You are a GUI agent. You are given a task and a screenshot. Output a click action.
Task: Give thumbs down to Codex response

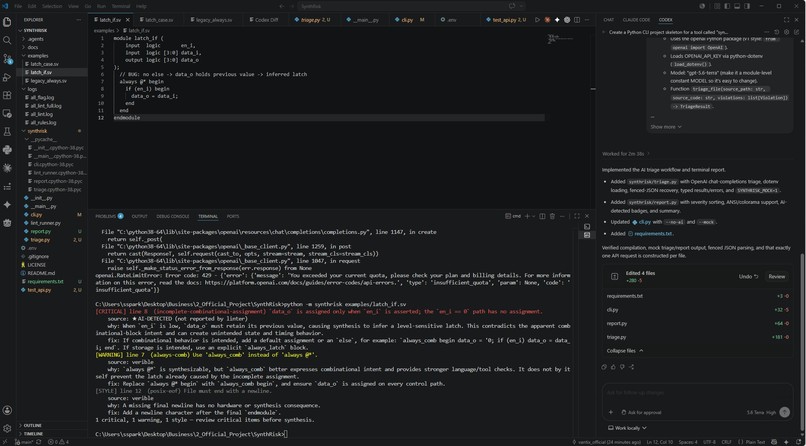coord(622,367)
